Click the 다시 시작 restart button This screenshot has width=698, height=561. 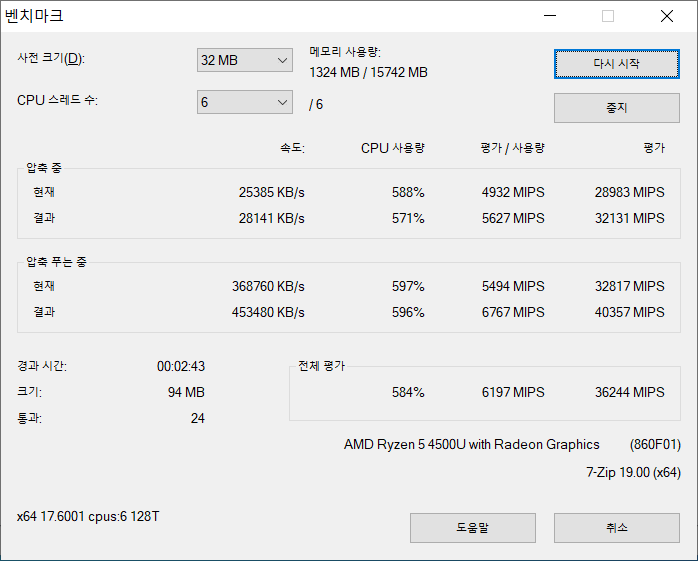pyautogui.click(x=617, y=64)
